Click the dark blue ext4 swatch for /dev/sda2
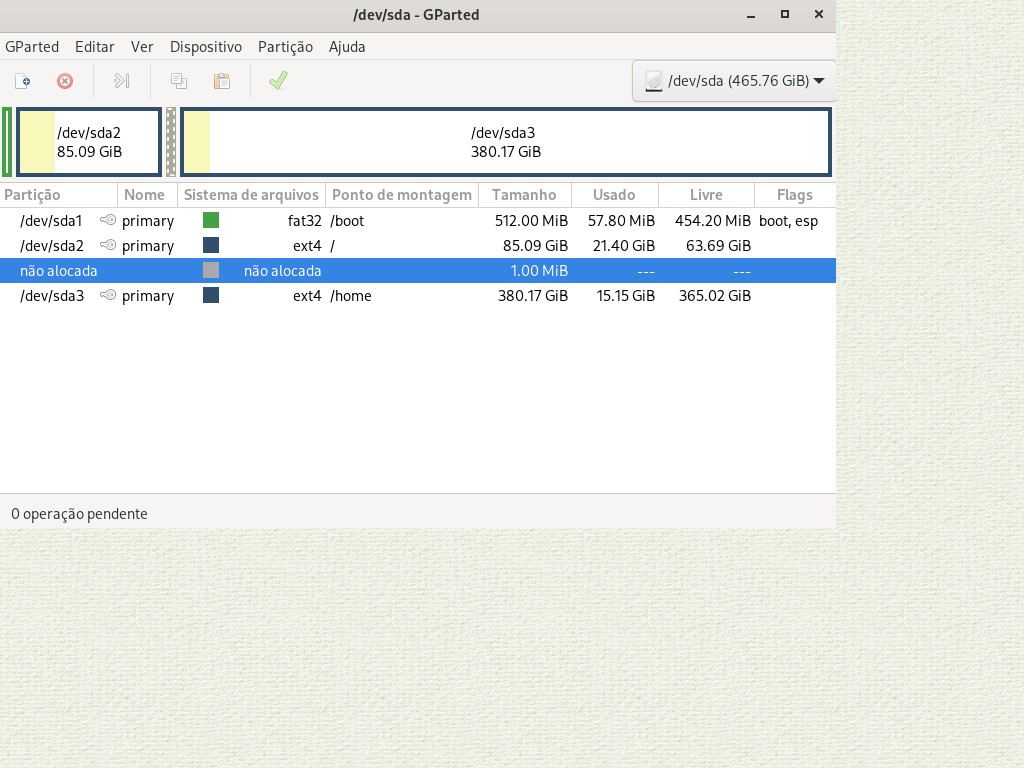This screenshot has width=1024, height=768. (x=211, y=245)
